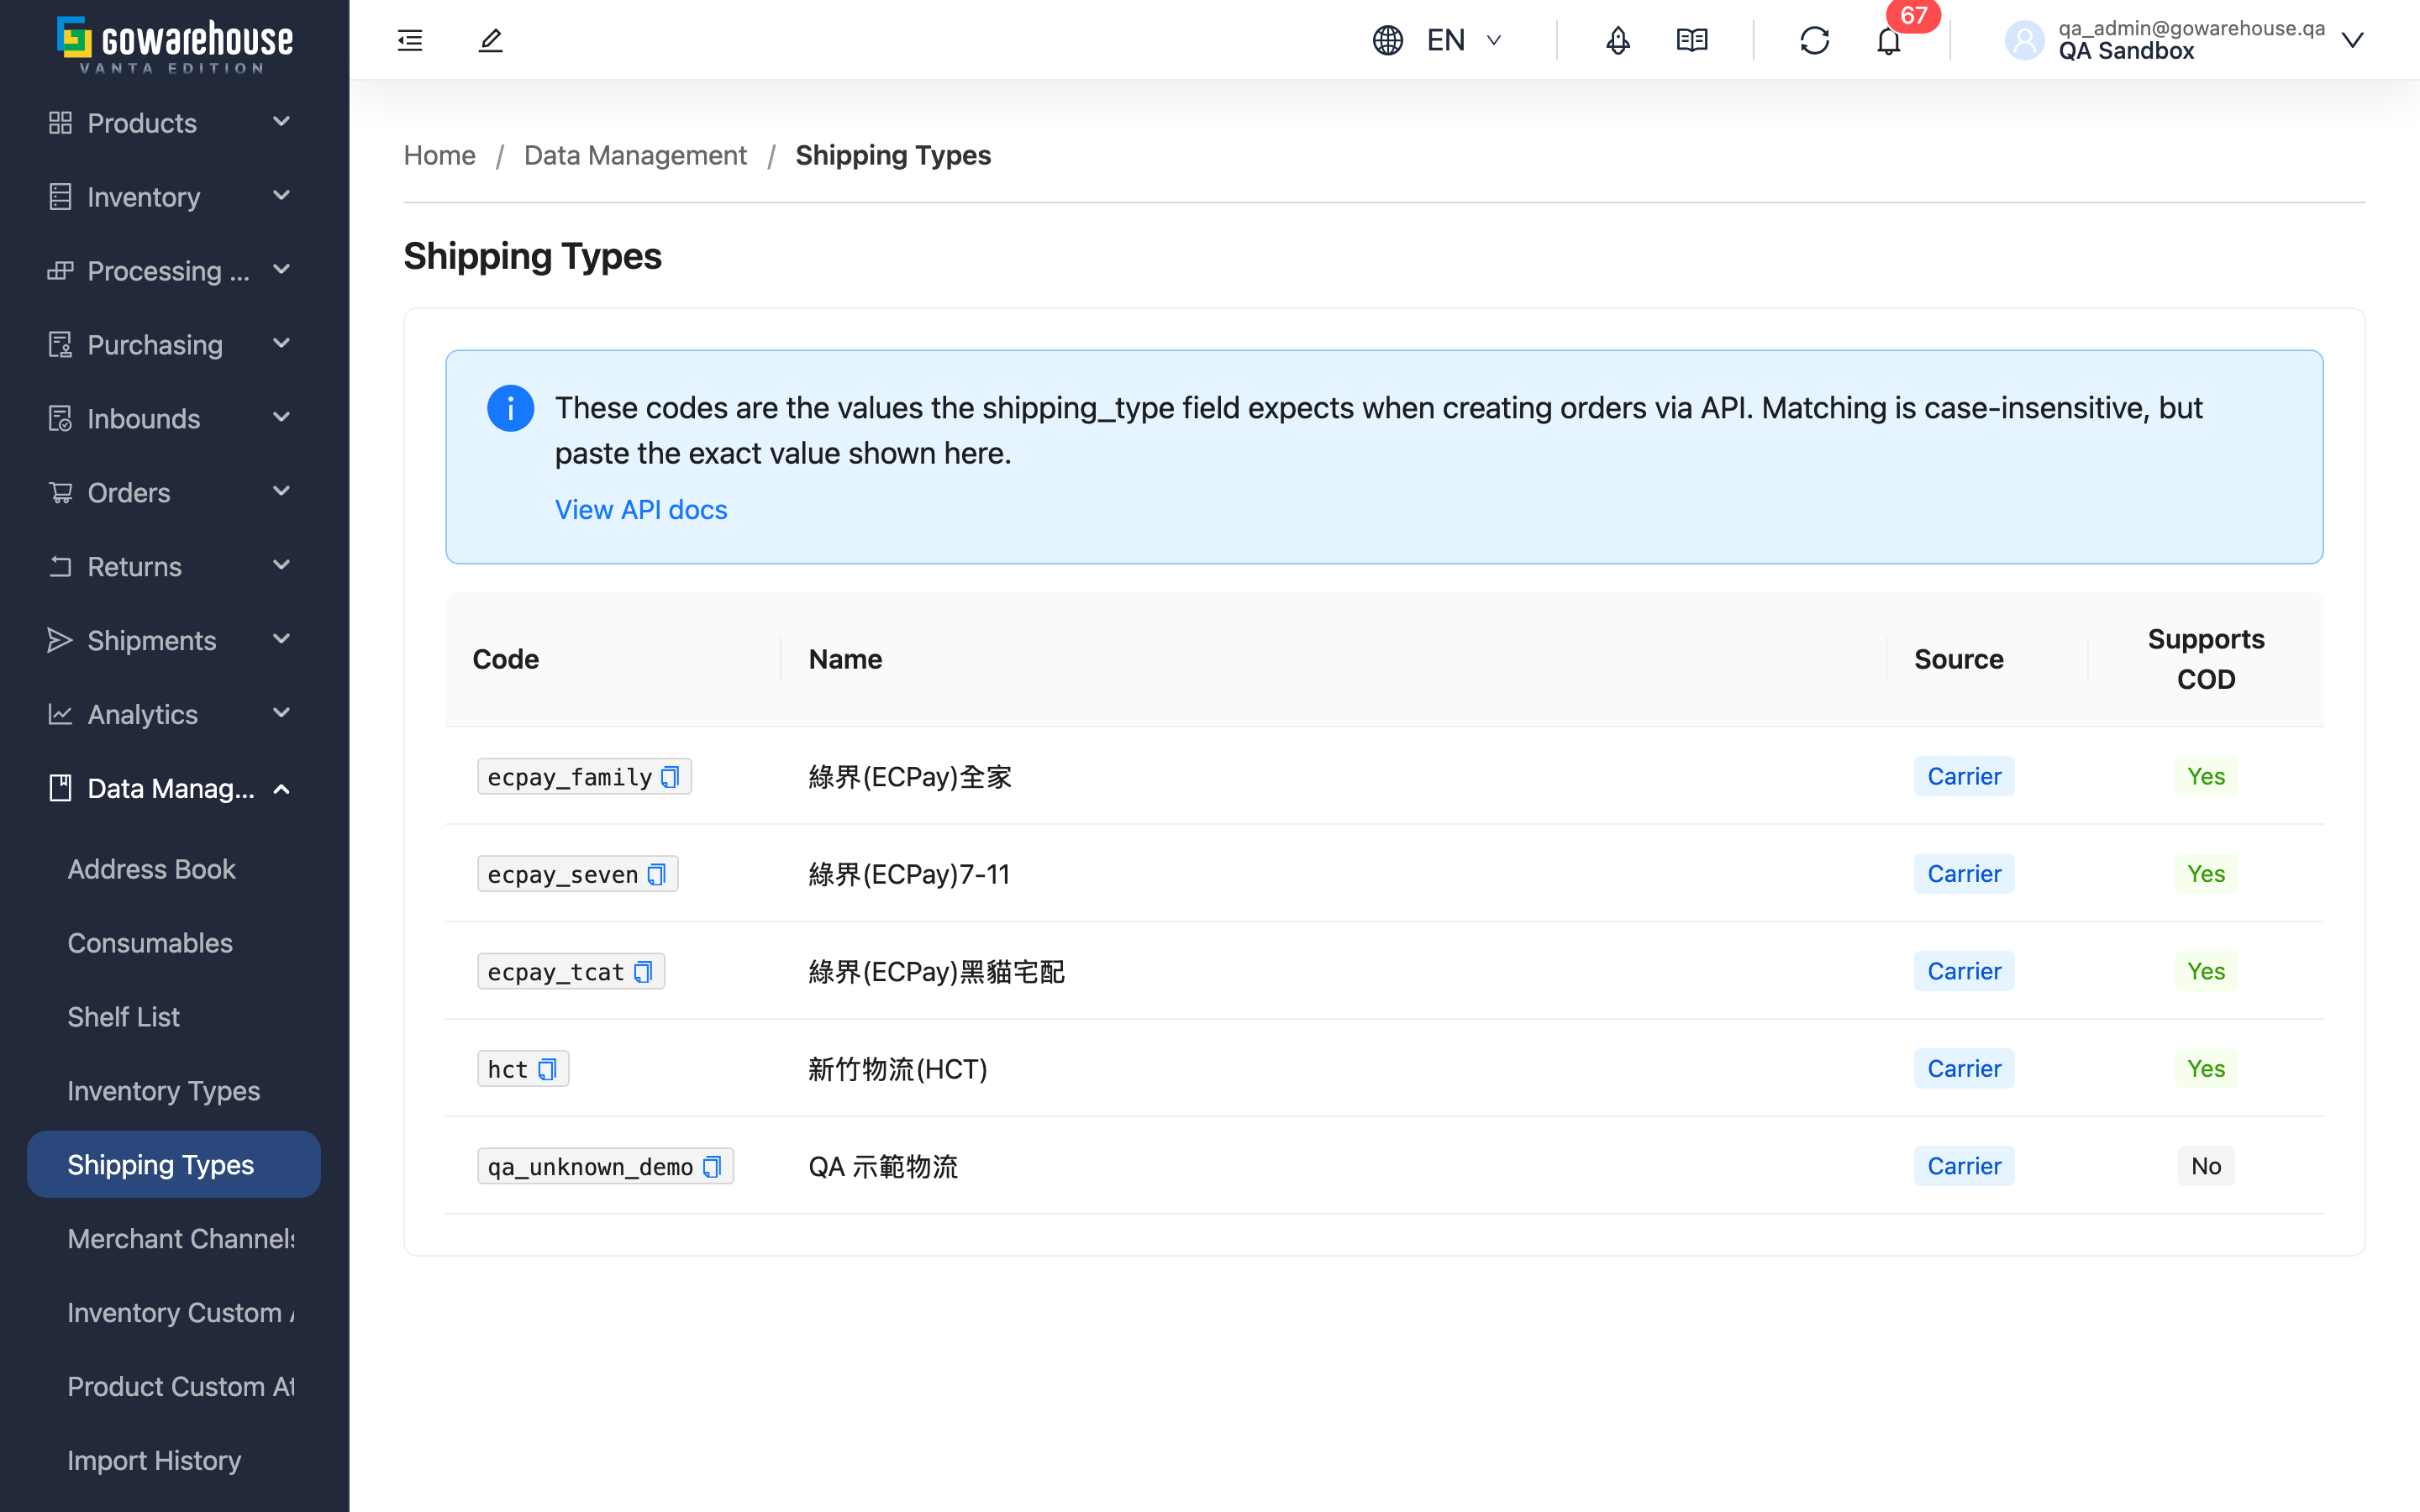Open the EN language dropdown
2420x1512 pixels.
pyautogui.click(x=1465, y=40)
